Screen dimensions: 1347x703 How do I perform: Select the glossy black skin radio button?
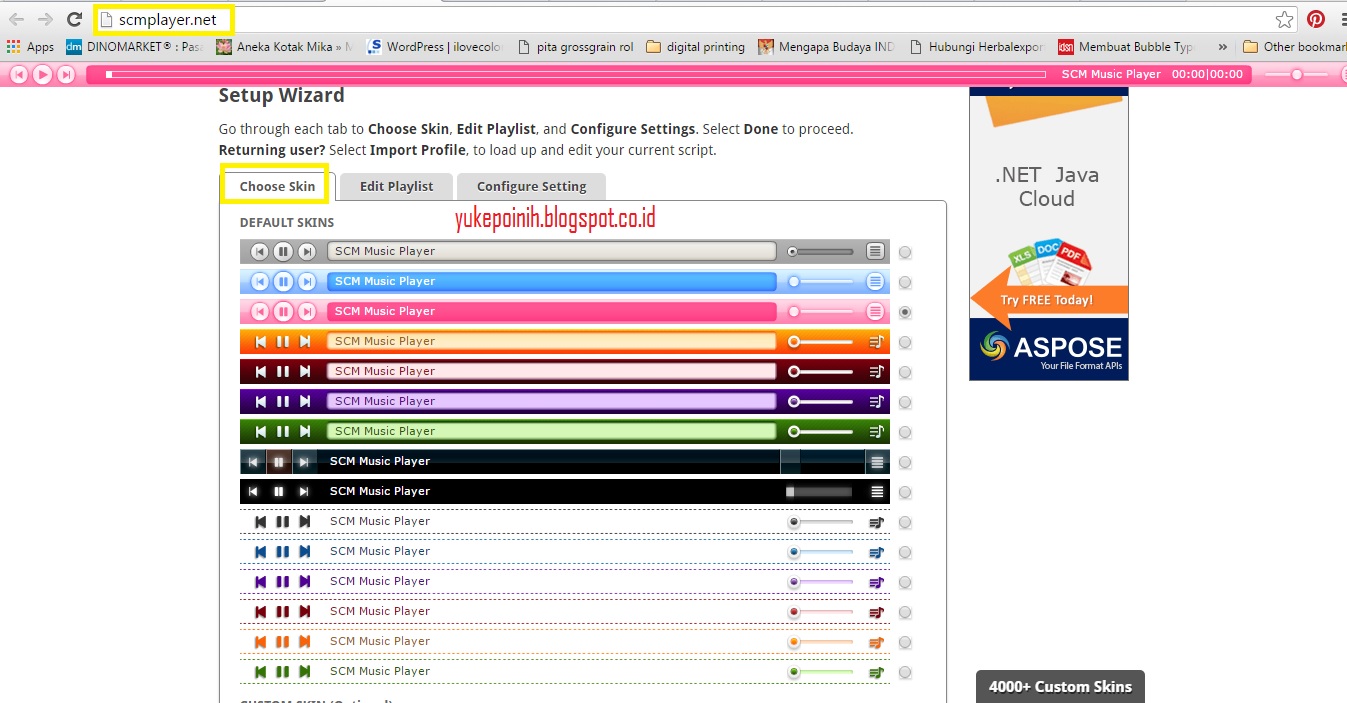905,462
